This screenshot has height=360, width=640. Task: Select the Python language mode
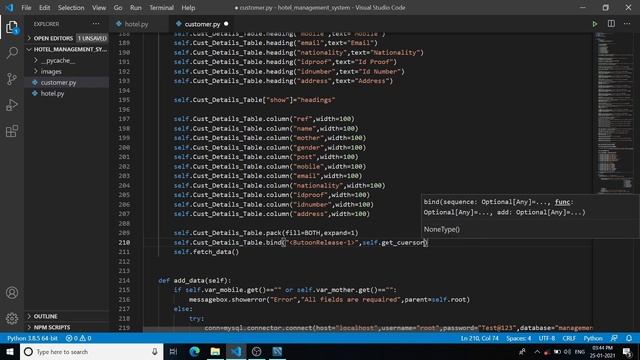593,338
